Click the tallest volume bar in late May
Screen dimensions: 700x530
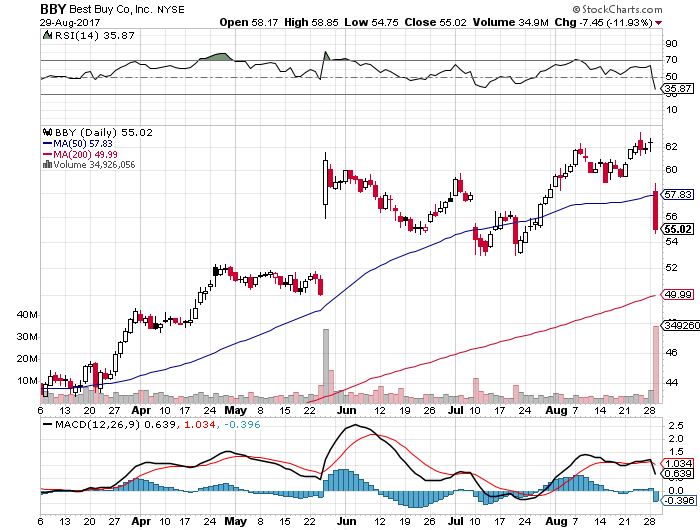point(324,365)
